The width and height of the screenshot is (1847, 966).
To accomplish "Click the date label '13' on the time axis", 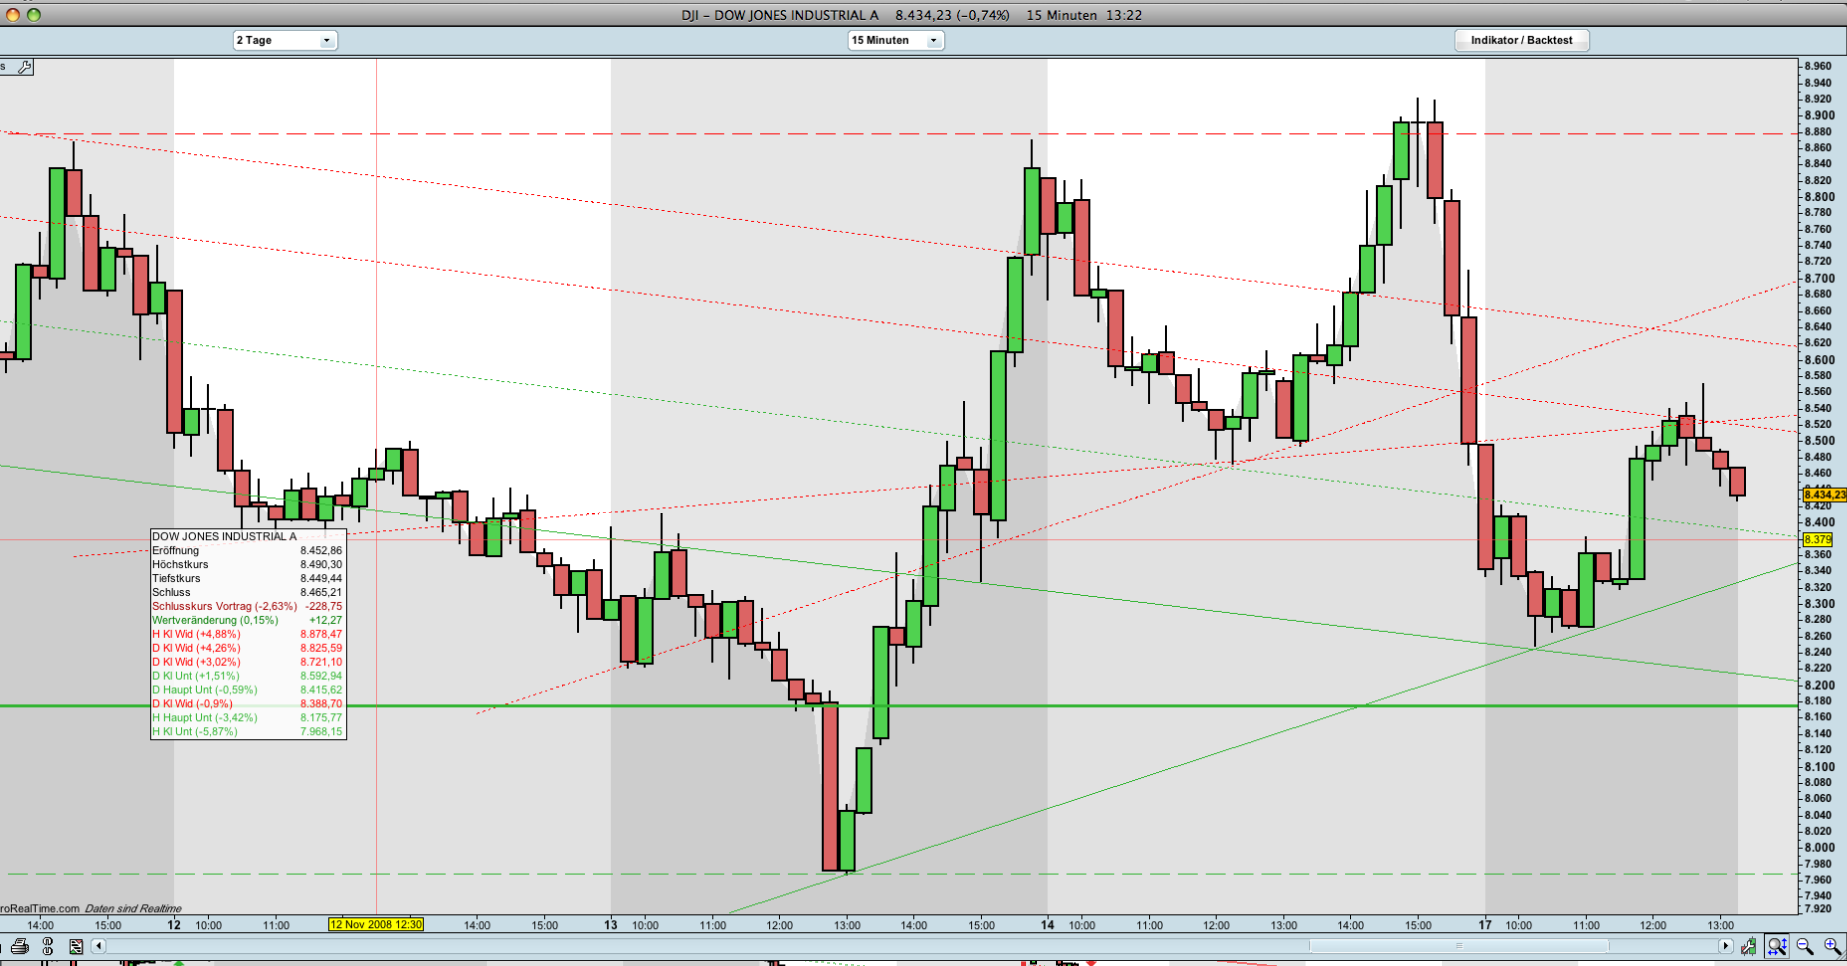I will [x=610, y=925].
